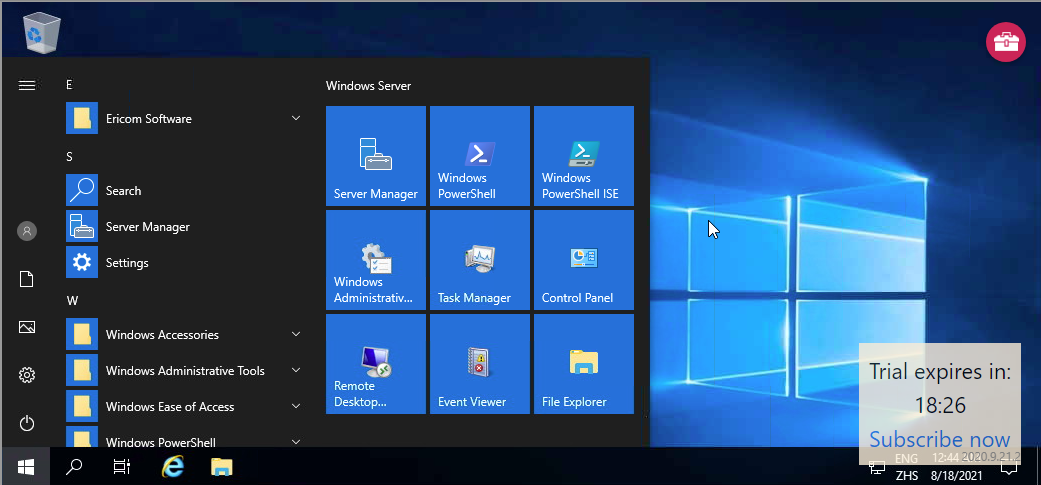Expand the Windows Accessories chevron
Image resolution: width=1041 pixels, height=485 pixels.
coord(296,334)
